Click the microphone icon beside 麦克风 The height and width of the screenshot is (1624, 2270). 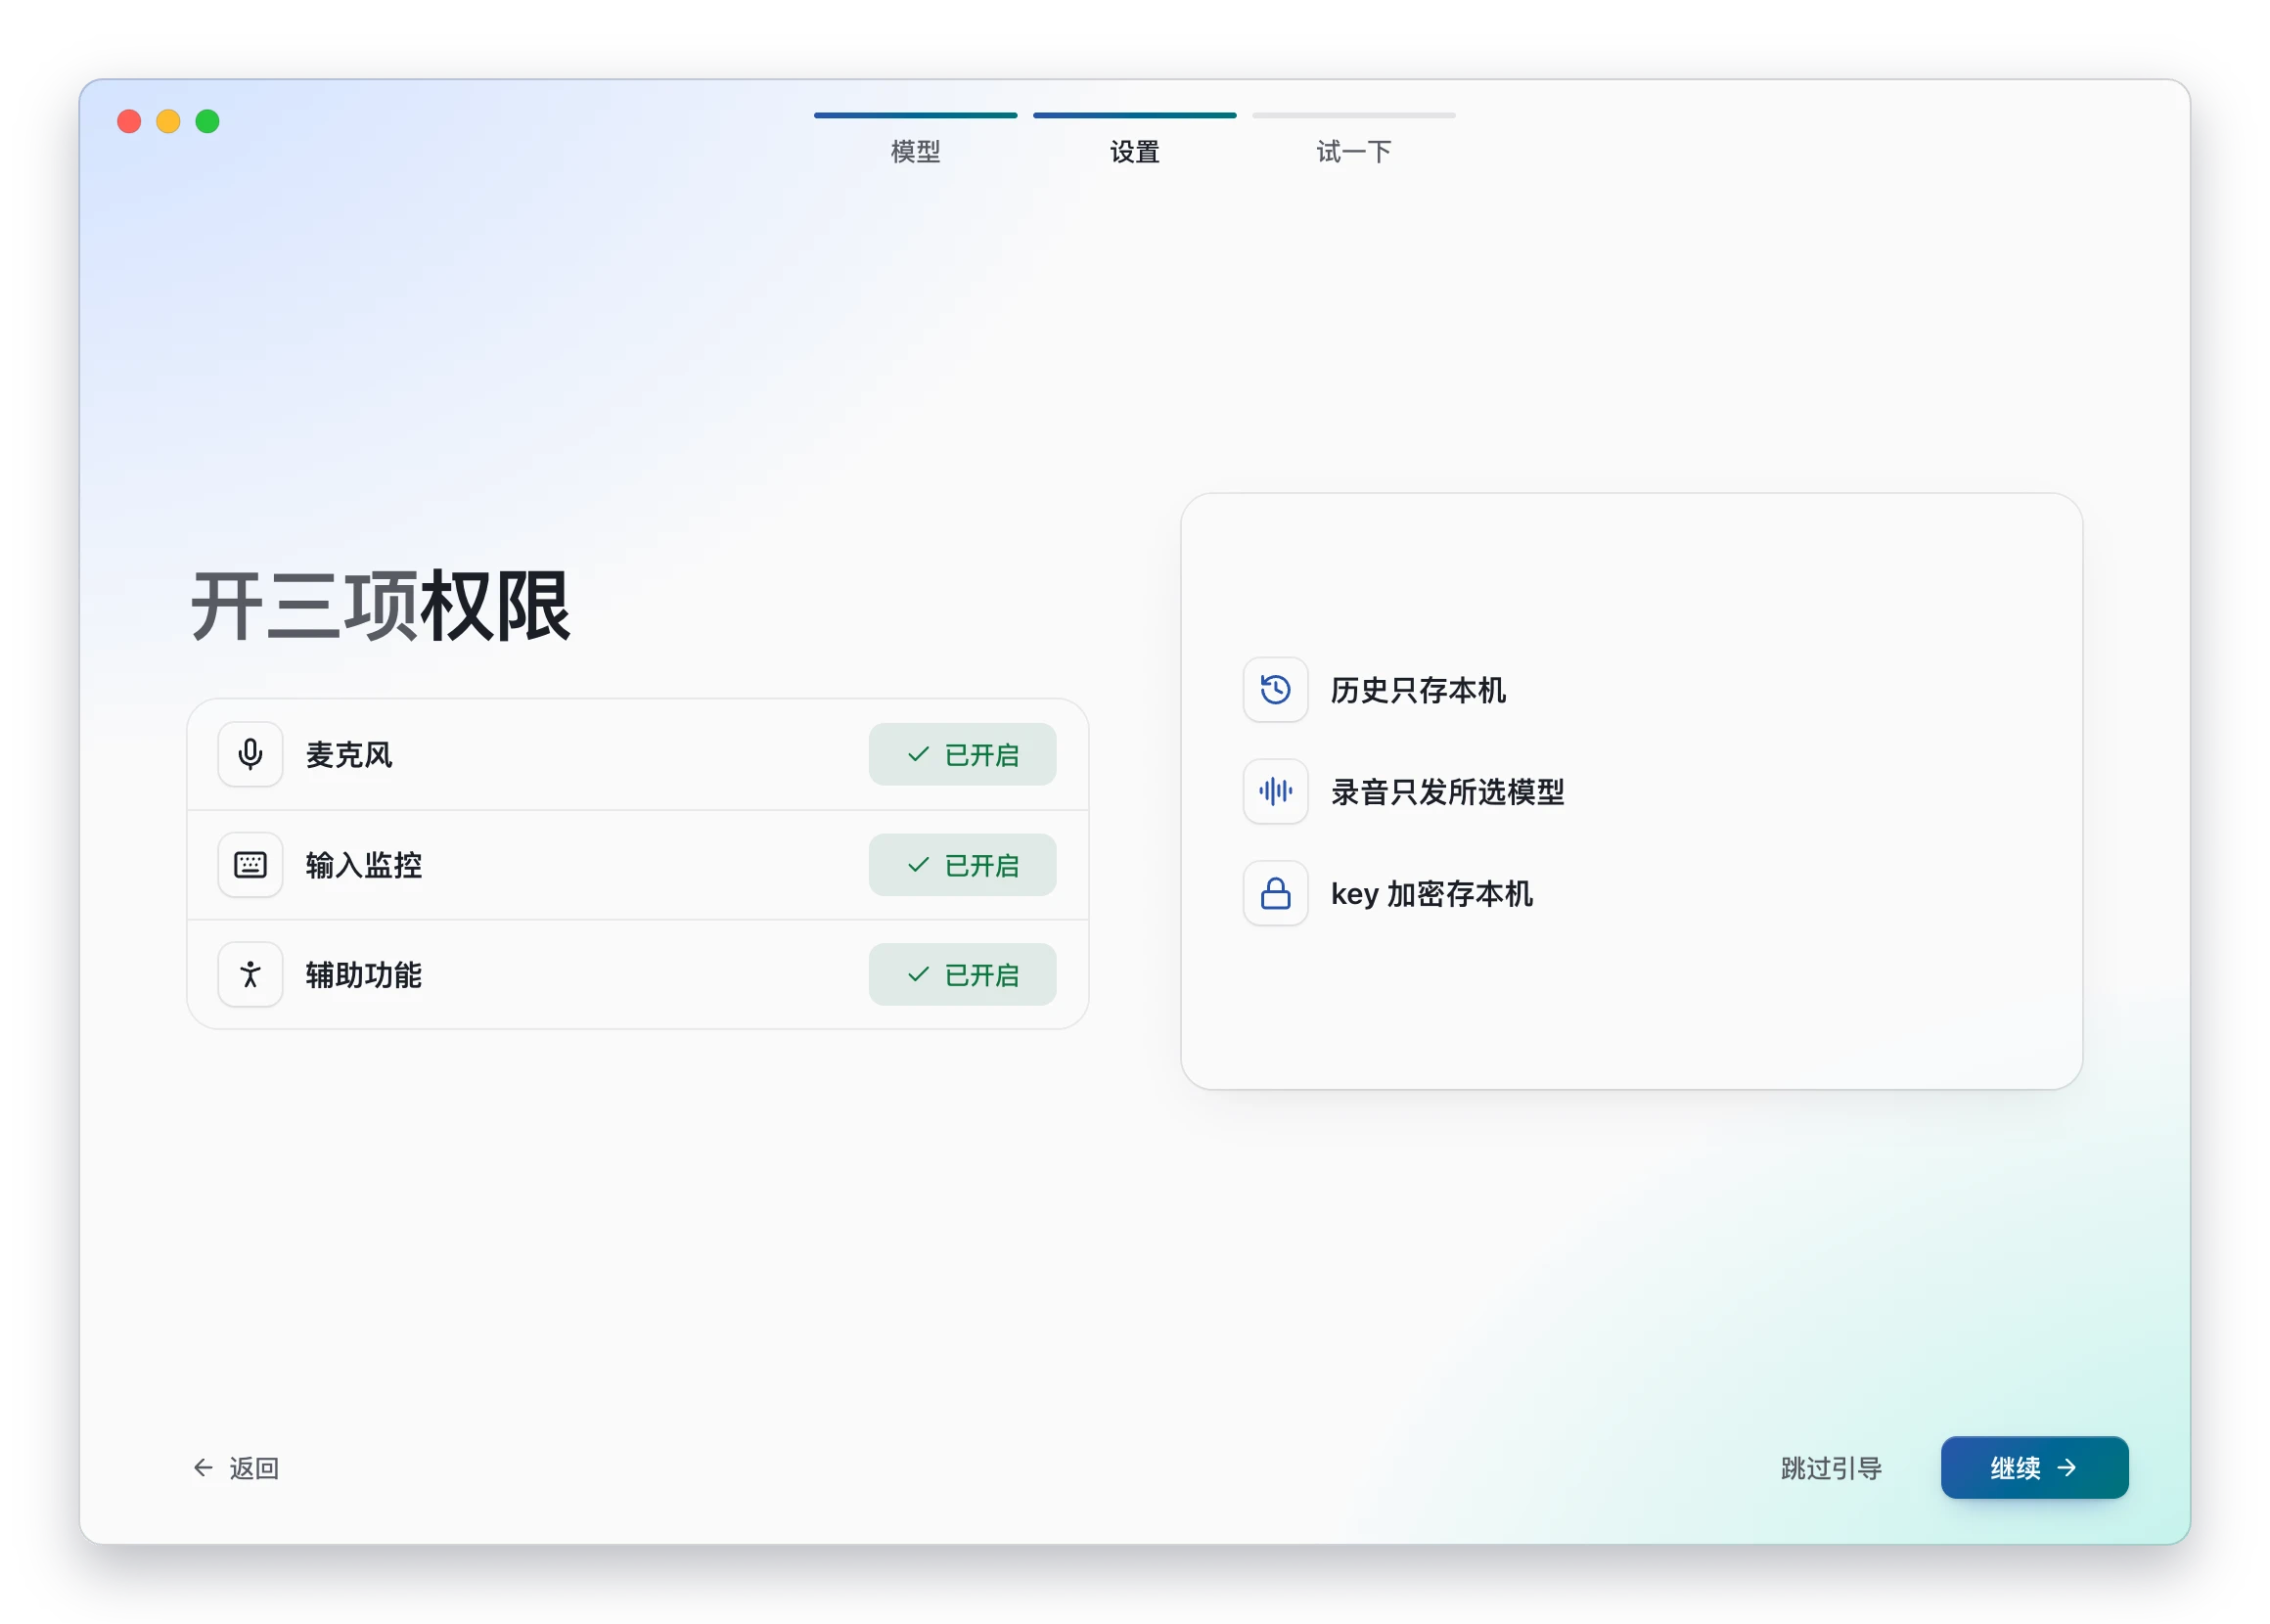[250, 755]
